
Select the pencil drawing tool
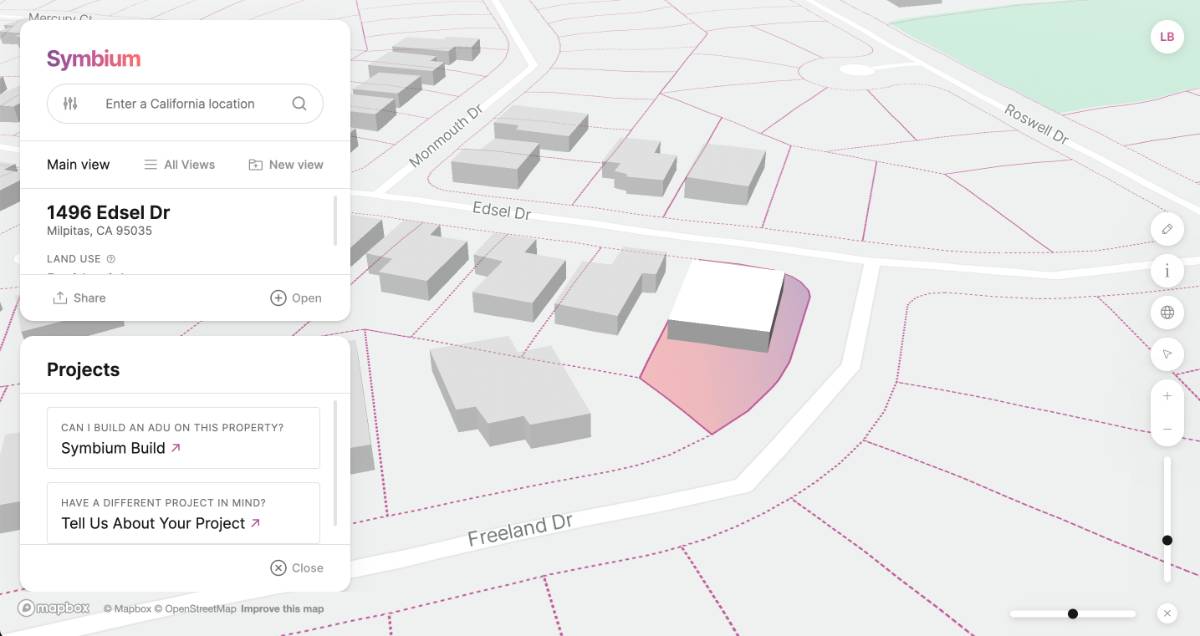(x=1167, y=229)
